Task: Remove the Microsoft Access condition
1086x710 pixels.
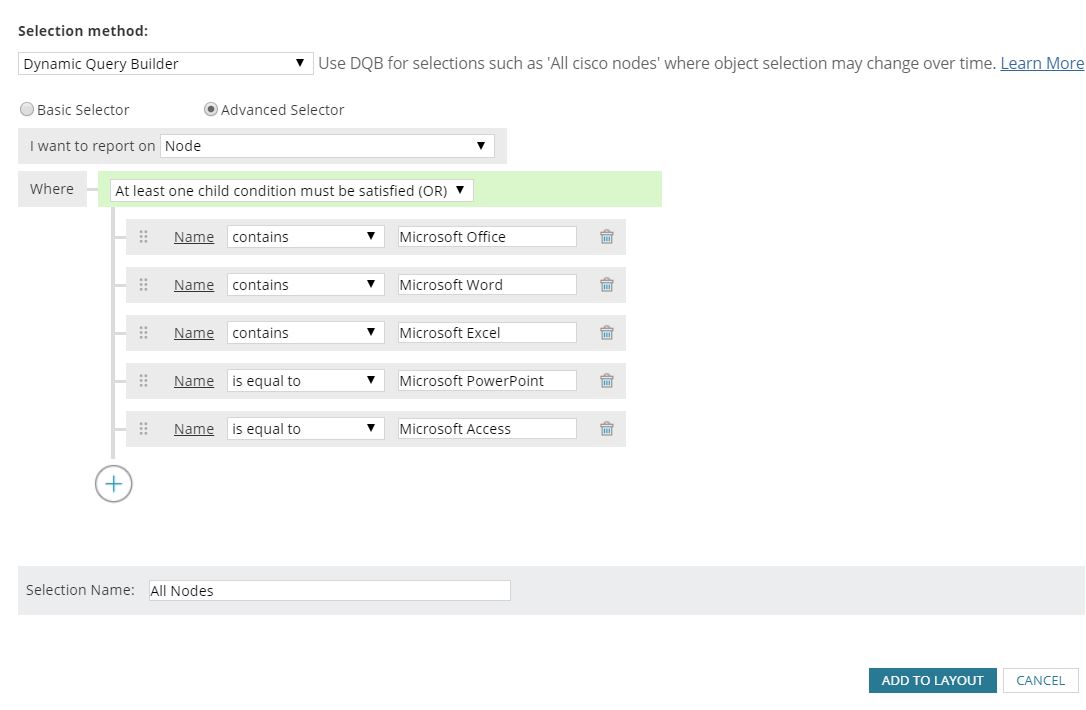Action: (606, 429)
